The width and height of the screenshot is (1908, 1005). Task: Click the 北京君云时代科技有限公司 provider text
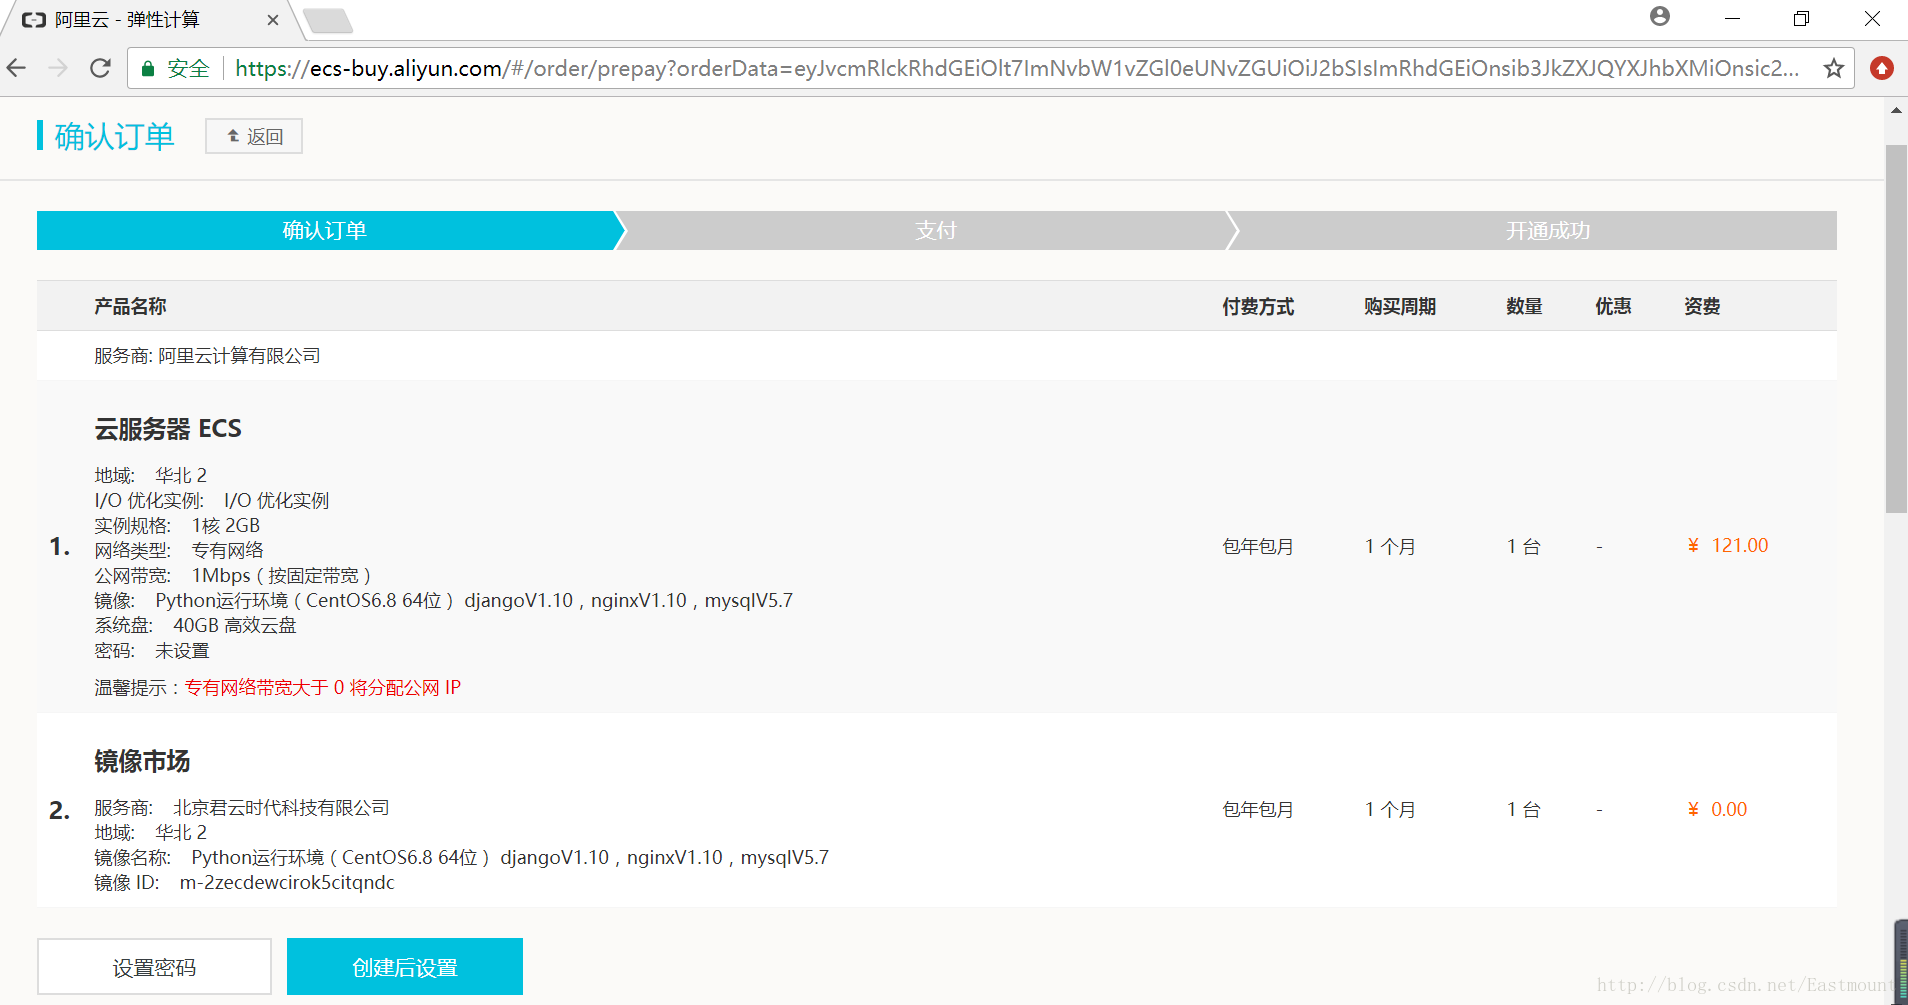pyautogui.click(x=281, y=807)
